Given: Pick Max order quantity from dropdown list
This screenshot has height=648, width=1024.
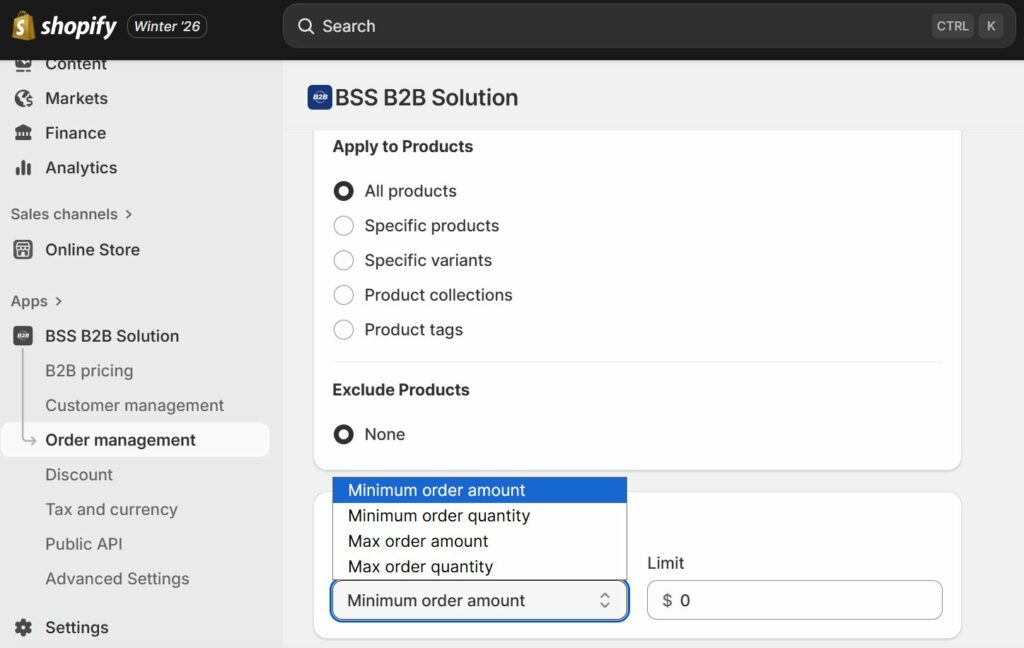Looking at the screenshot, I should [479, 566].
